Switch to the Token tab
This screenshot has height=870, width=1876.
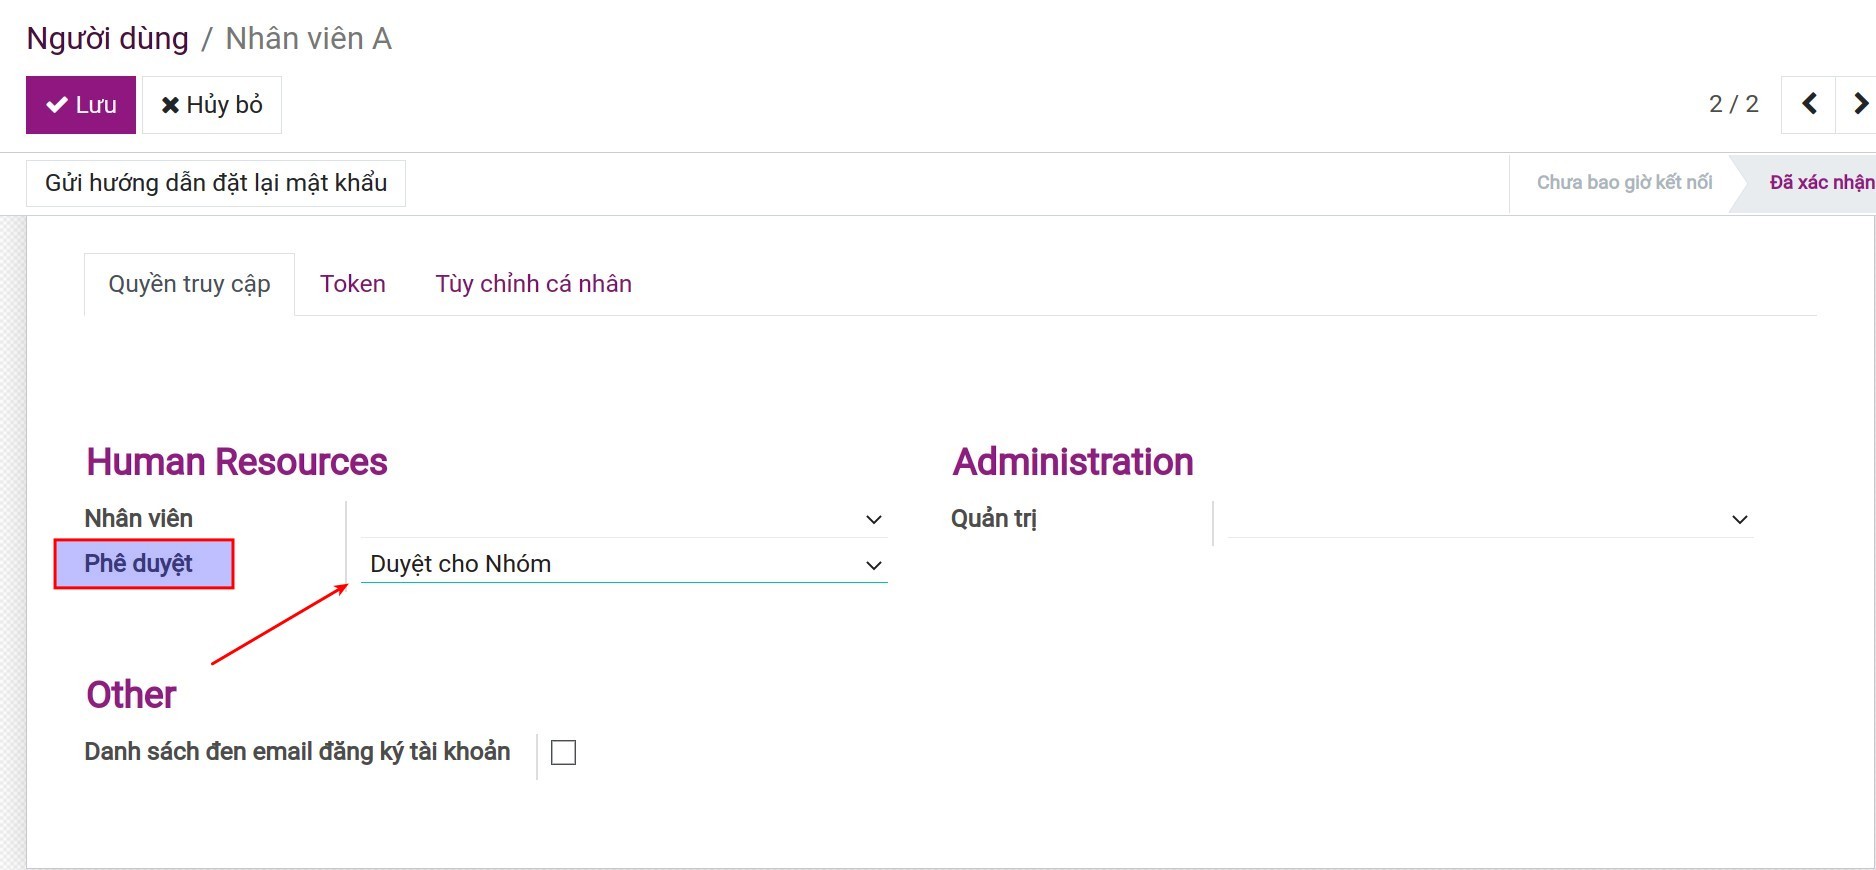click(352, 284)
